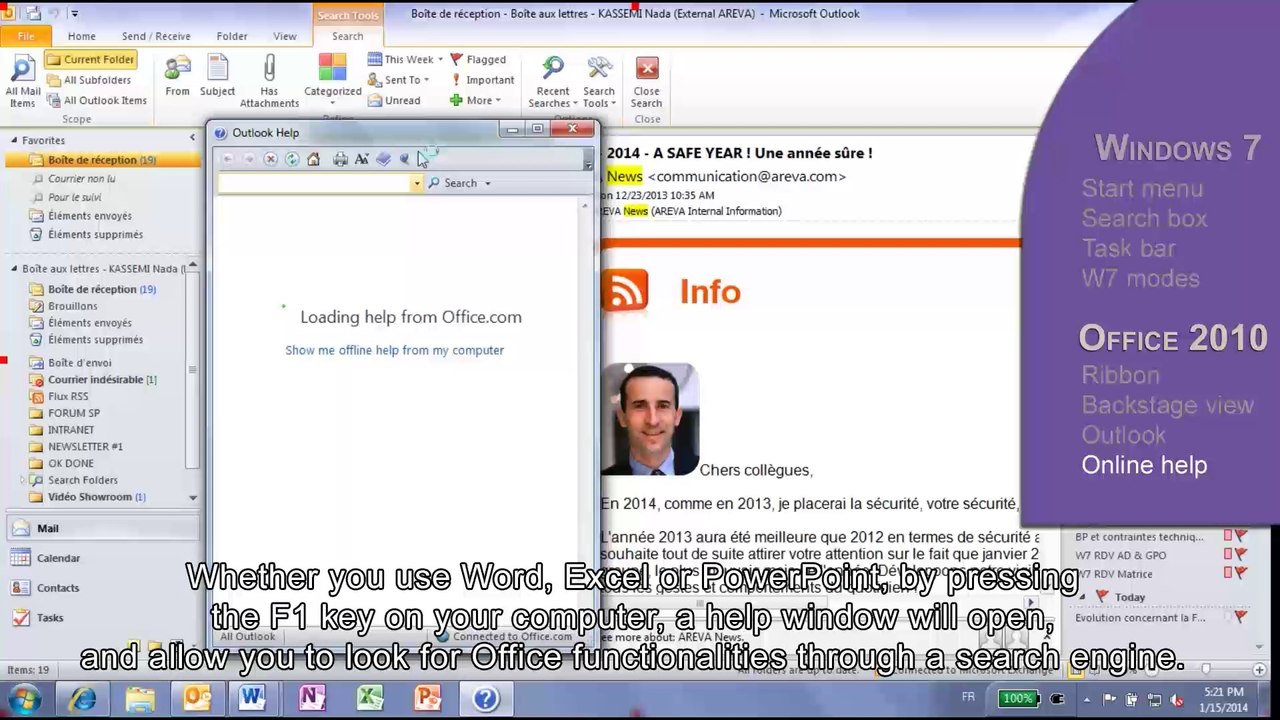
Task: Open This Week dropdown
Action: [x=405, y=60]
